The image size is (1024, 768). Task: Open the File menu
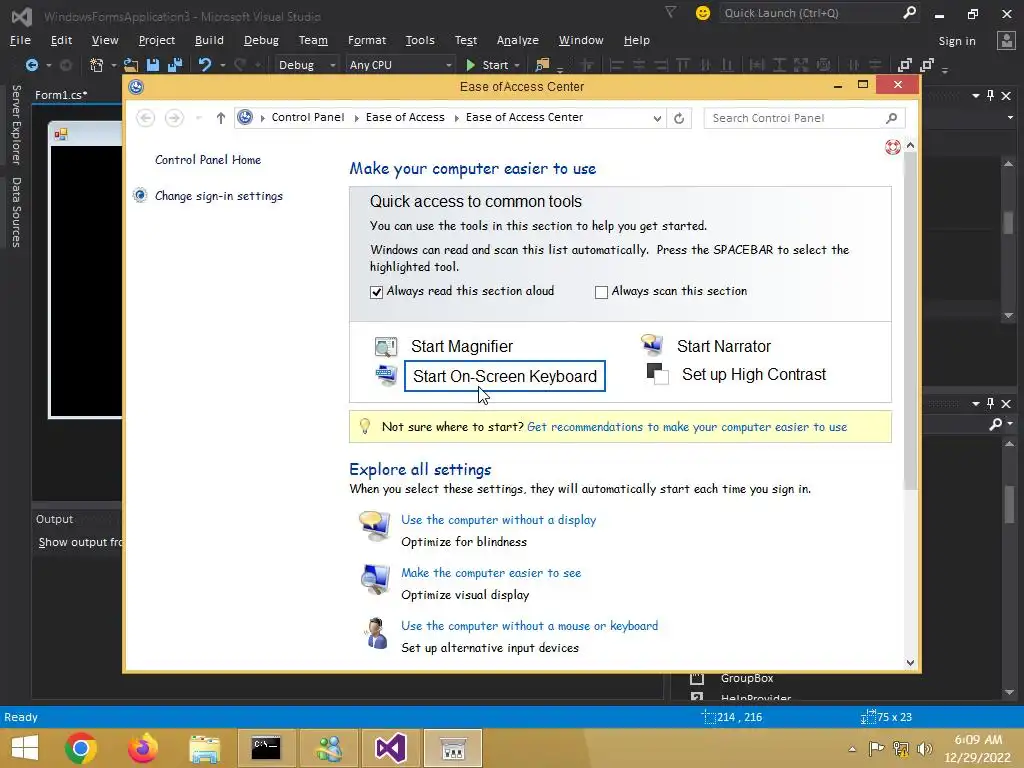(x=20, y=40)
